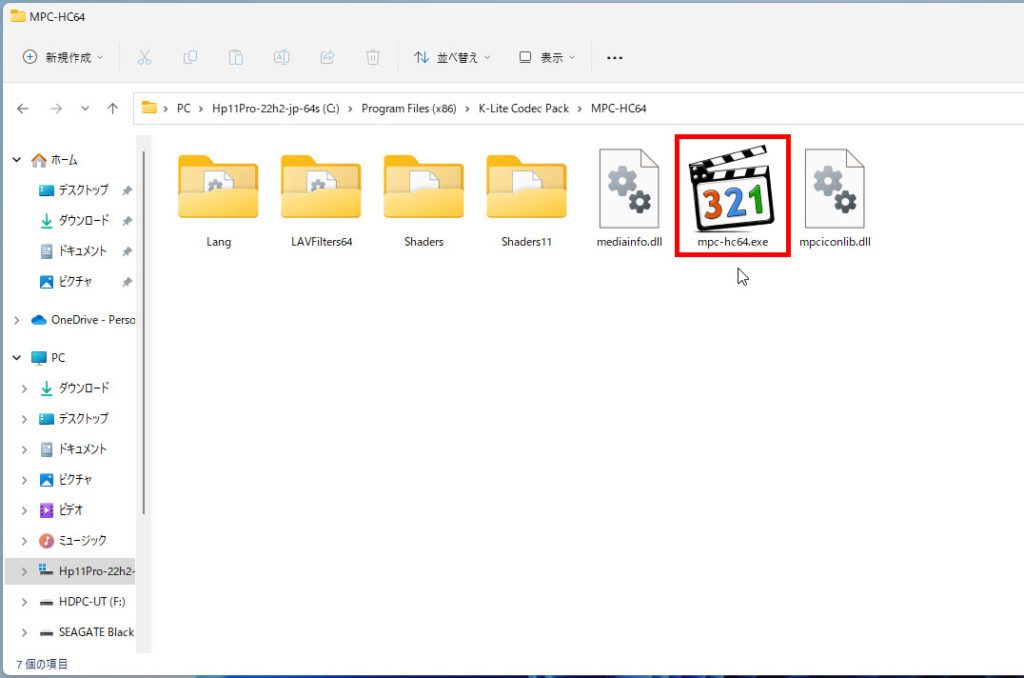Open the 表示 view dropdown

(547, 58)
